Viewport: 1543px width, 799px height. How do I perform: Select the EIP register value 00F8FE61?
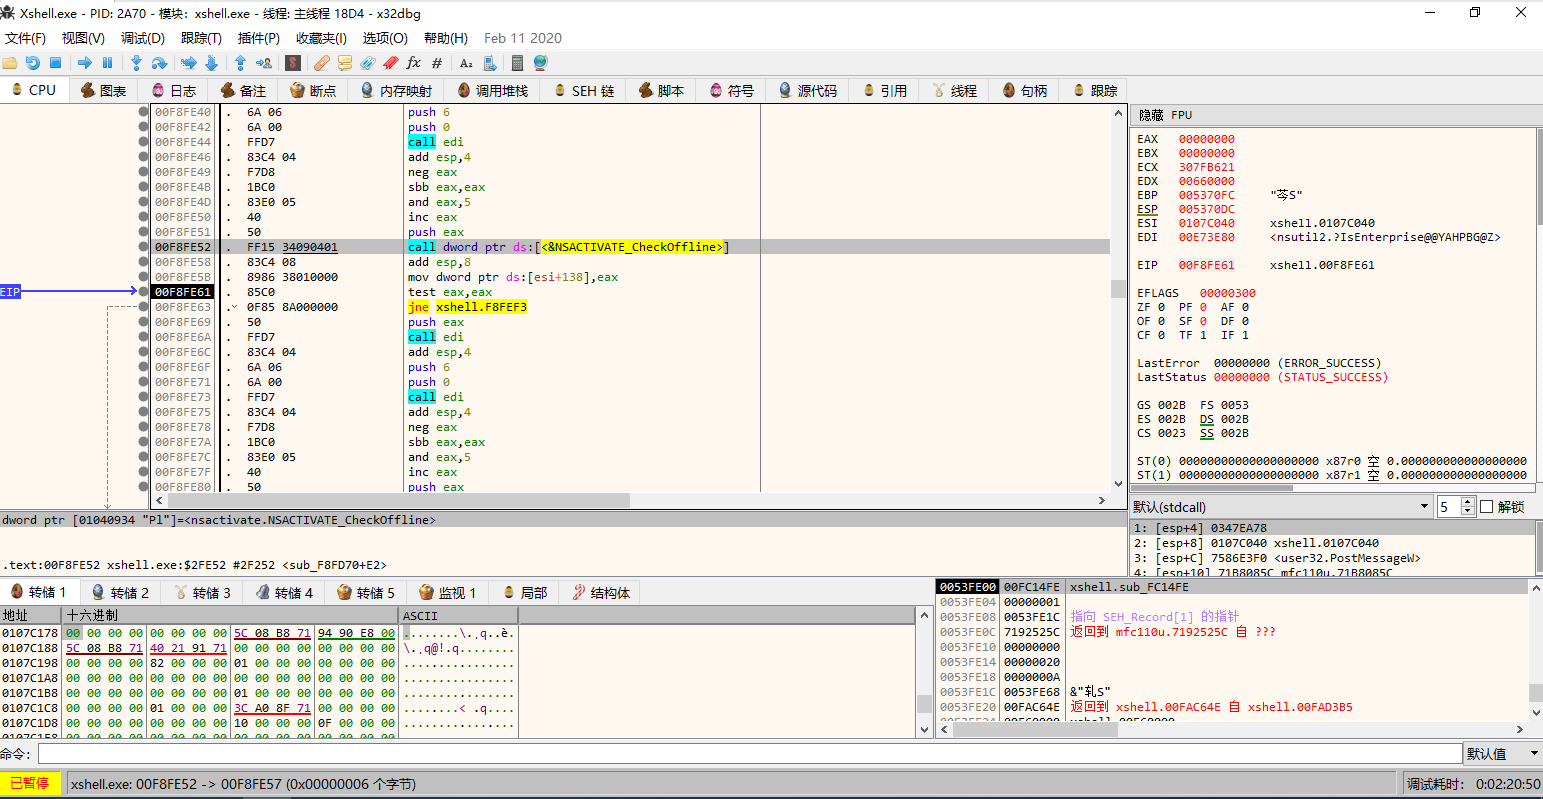1206,265
